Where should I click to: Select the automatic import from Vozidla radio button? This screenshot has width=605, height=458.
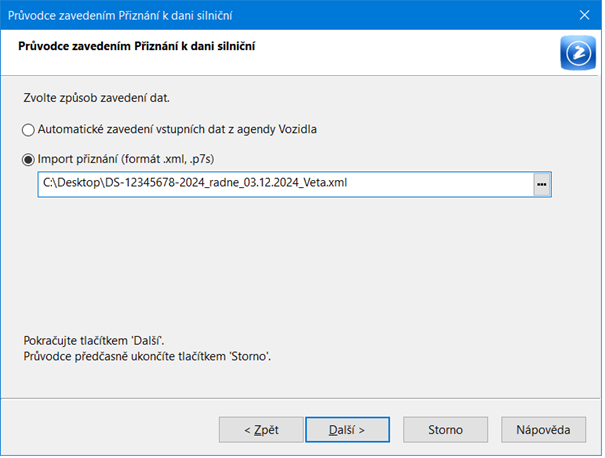click(x=28, y=130)
